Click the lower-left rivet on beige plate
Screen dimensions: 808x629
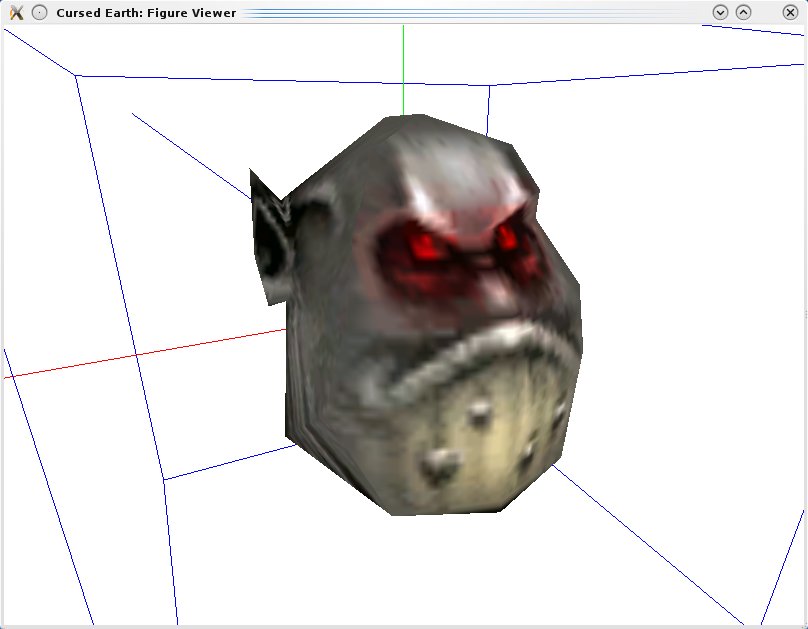[x=441, y=462]
